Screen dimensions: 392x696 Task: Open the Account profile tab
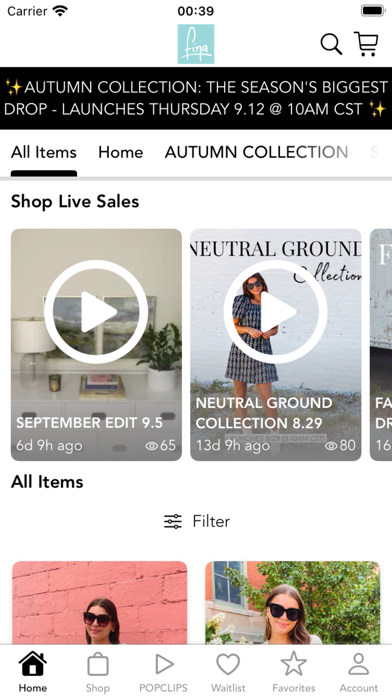[359, 672]
